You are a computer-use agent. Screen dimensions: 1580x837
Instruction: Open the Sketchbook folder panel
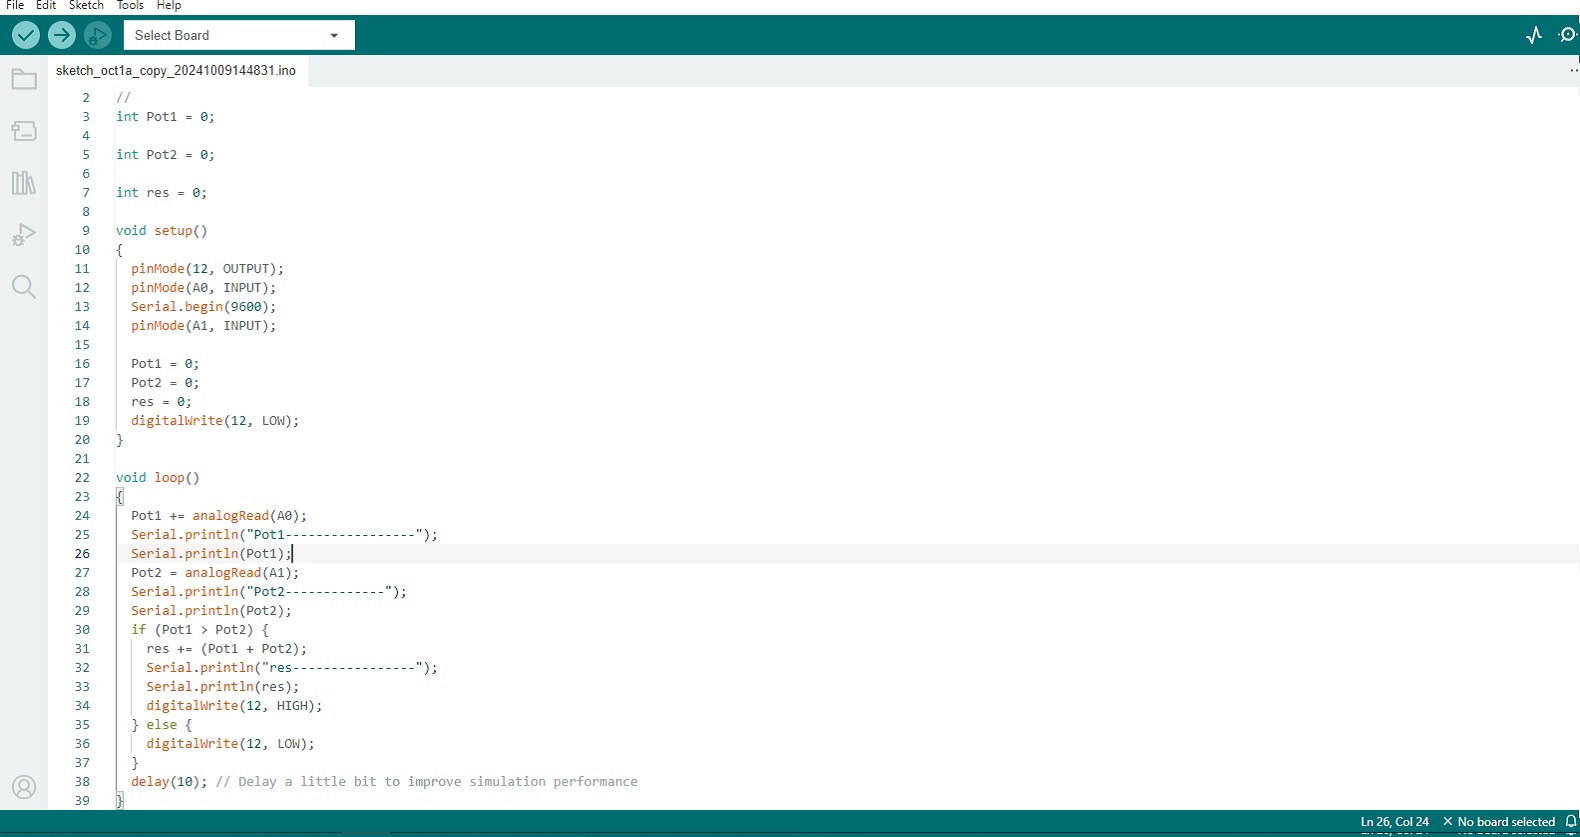pos(24,79)
